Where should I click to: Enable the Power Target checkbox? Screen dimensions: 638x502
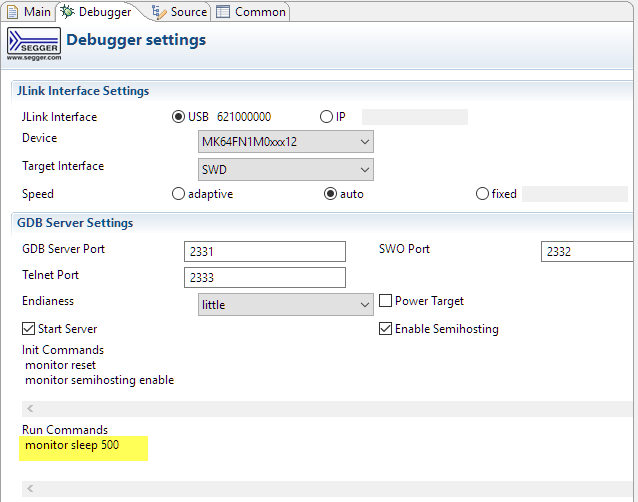click(x=386, y=301)
